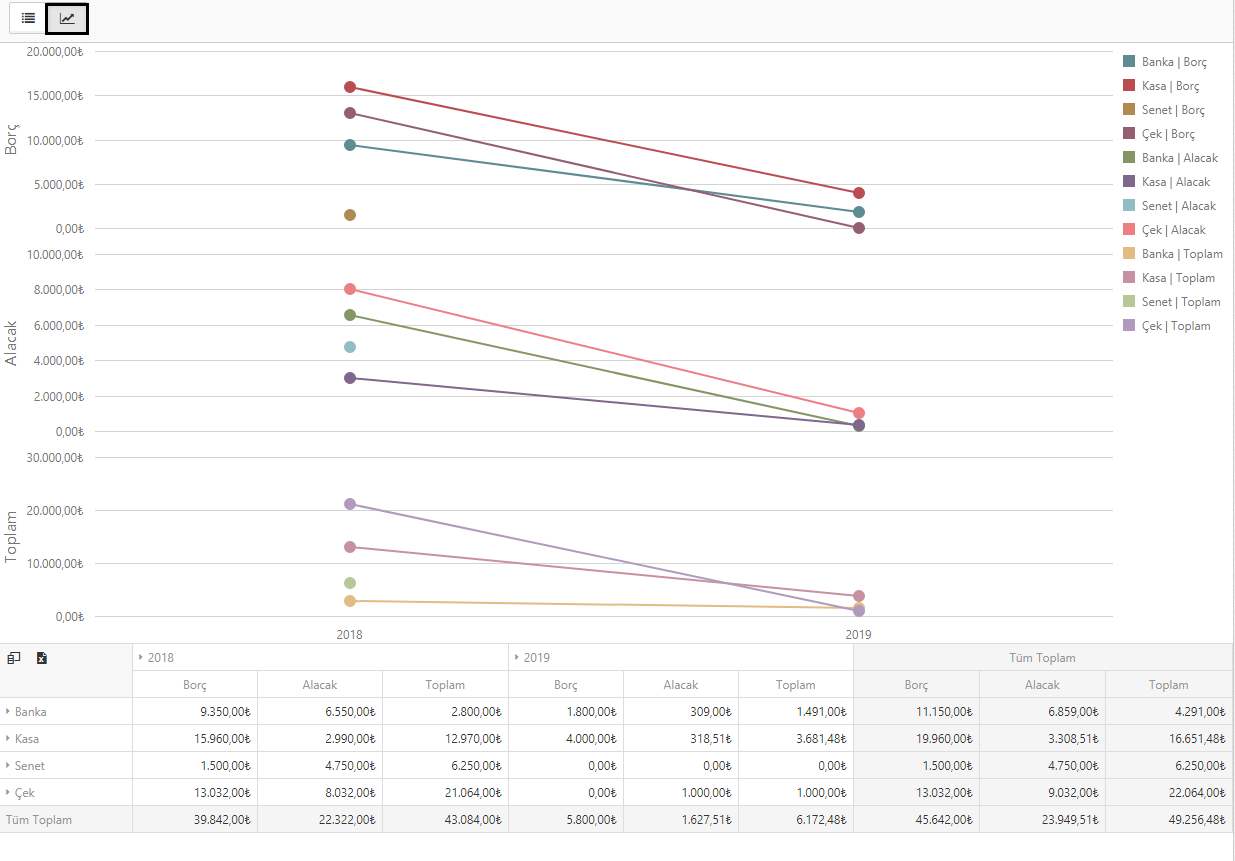The width and height of the screenshot is (1235, 861).
Task: Click the Çek | Alacak color swatch
Action: tap(1129, 229)
